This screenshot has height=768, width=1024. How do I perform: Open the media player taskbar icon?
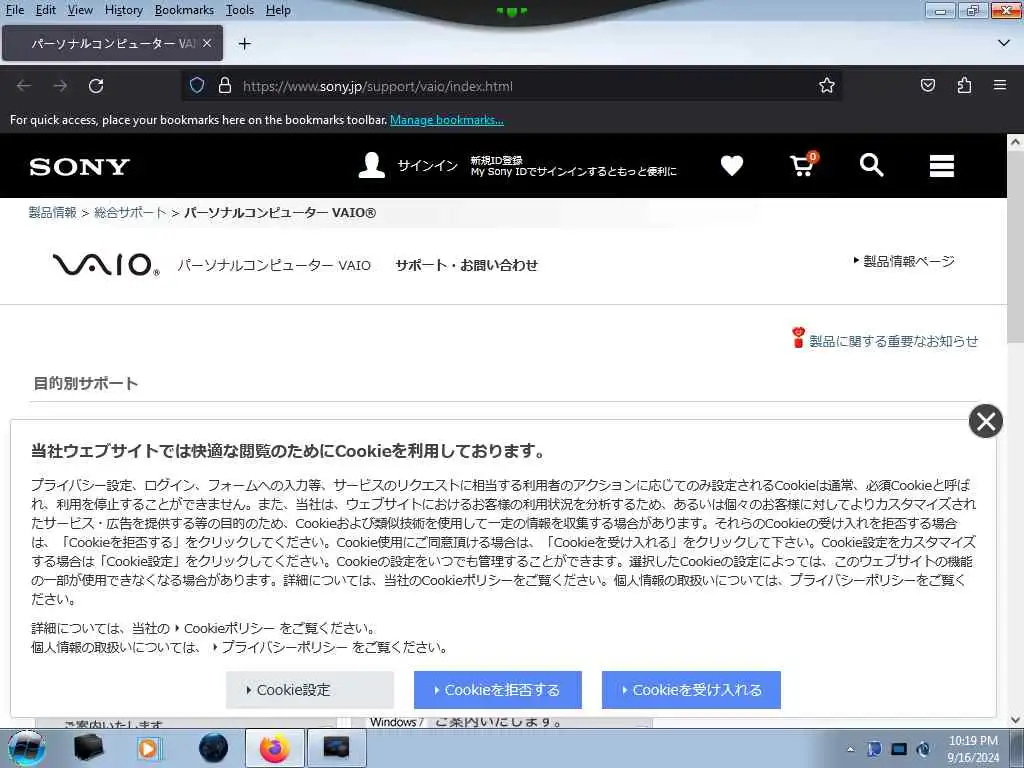149,748
